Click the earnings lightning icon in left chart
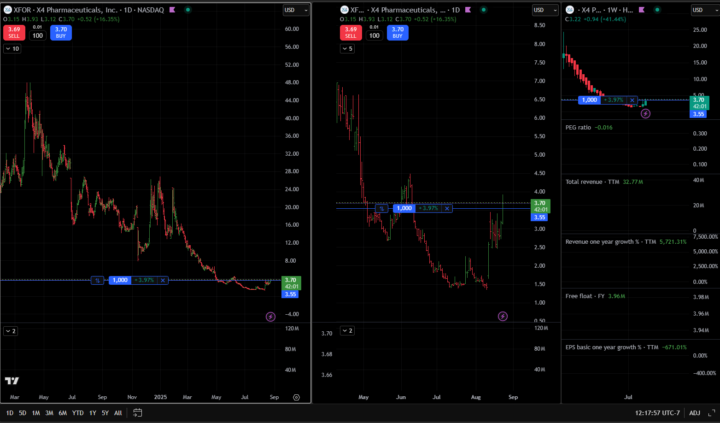 (x=270, y=316)
